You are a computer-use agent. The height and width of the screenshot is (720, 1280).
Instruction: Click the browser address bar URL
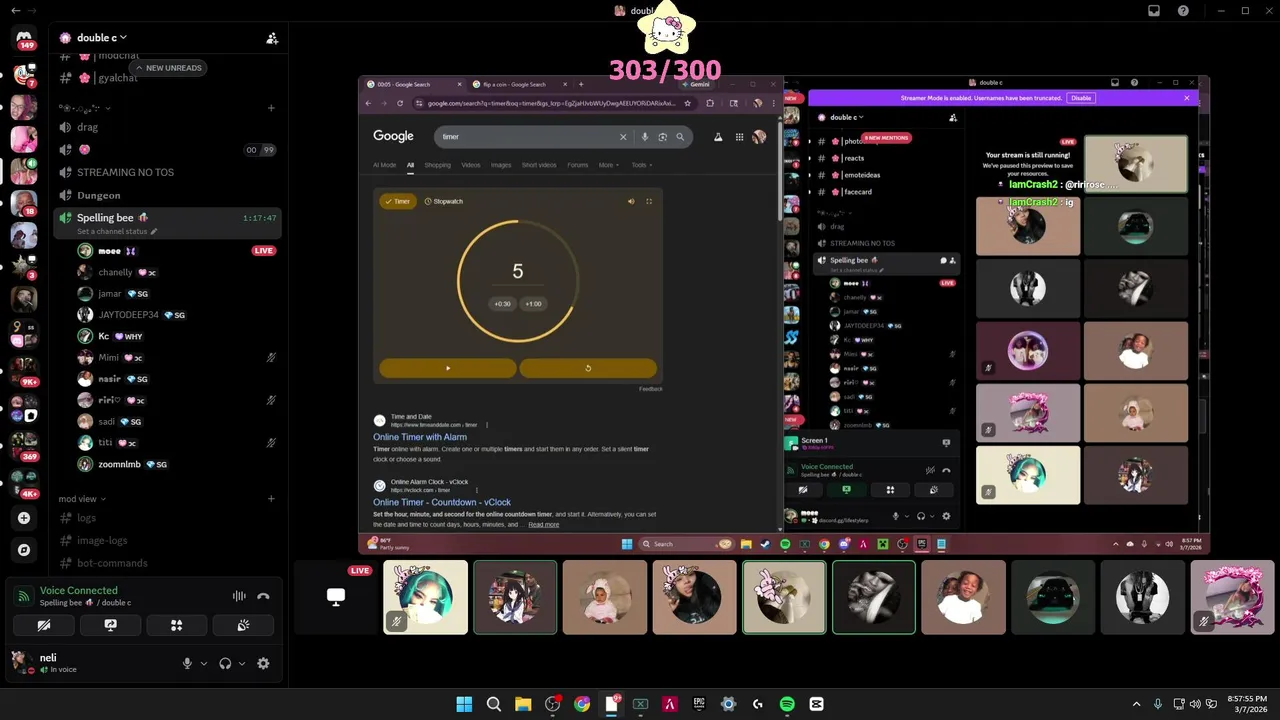pyautogui.click(x=550, y=103)
